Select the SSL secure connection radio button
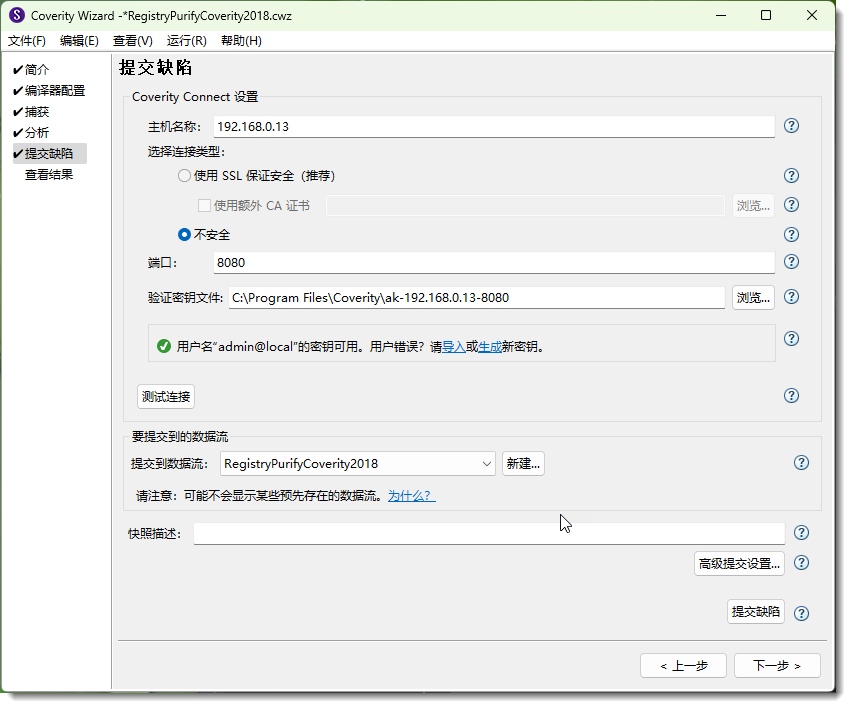The width and height of the screenshot is (851, 708). (185, 176)
